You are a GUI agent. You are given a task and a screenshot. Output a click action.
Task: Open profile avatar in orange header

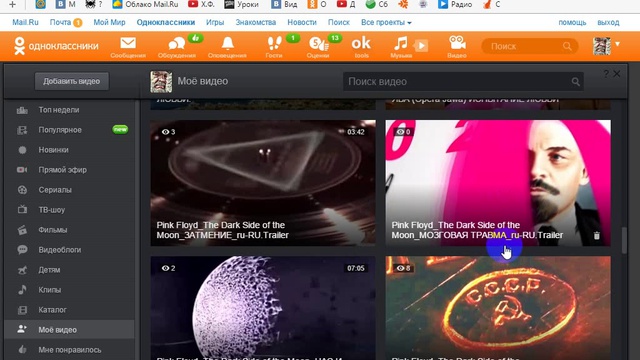pyautogui.click(x=602, y=46)
